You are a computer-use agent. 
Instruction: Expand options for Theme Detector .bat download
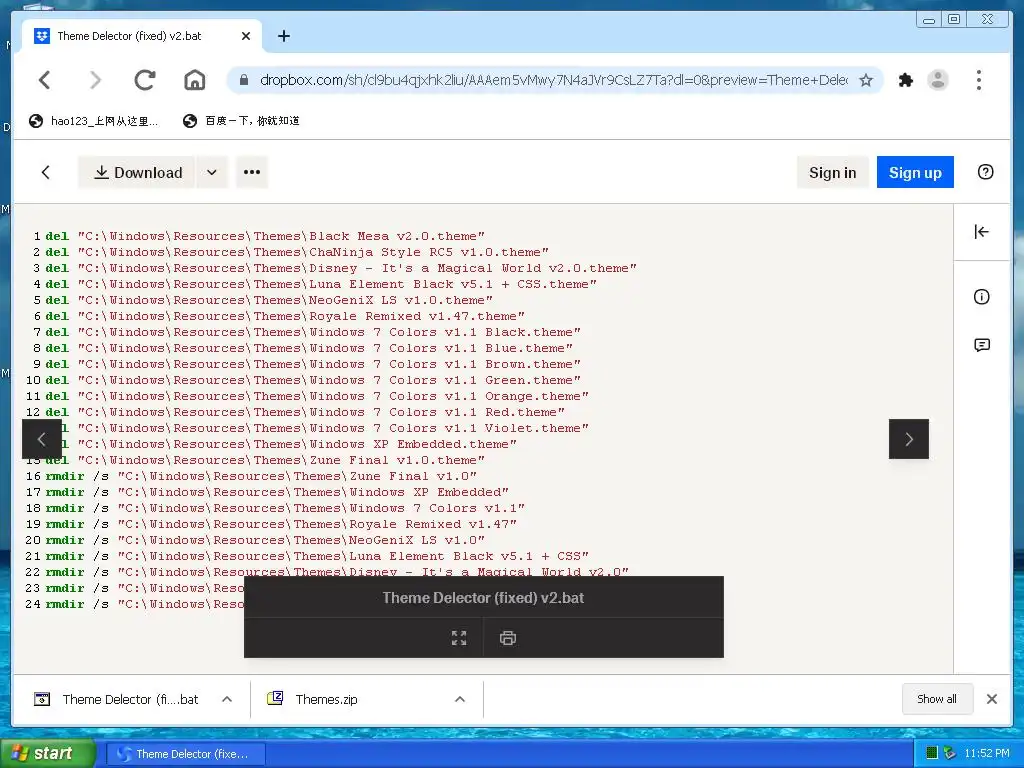click(227, 699)
